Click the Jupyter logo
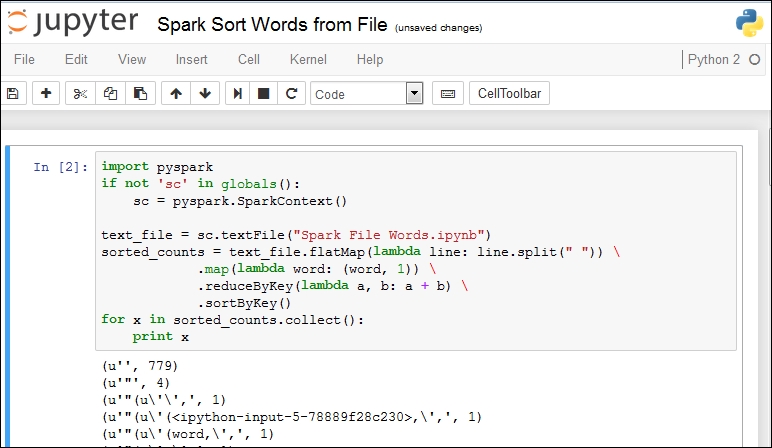This screenshot has width=772, height=448. [73, 23]
